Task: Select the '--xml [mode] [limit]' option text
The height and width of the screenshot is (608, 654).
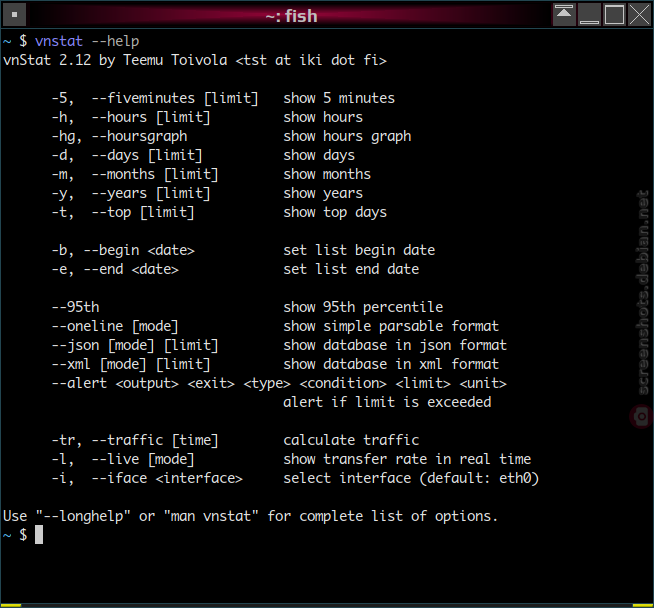Action: pyautogui.click(x=131, y=364)
